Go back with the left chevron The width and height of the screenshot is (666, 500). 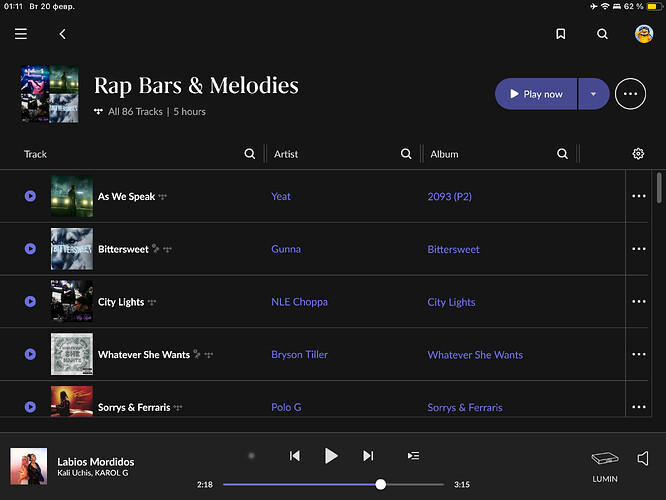[62, 34]
